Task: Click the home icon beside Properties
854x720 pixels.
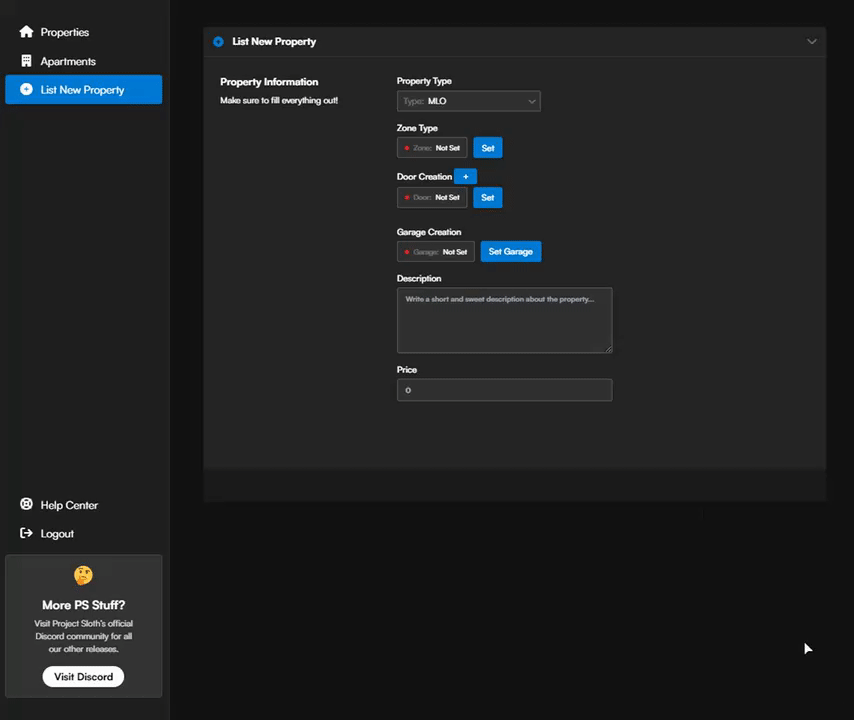Action: (26, 32)
